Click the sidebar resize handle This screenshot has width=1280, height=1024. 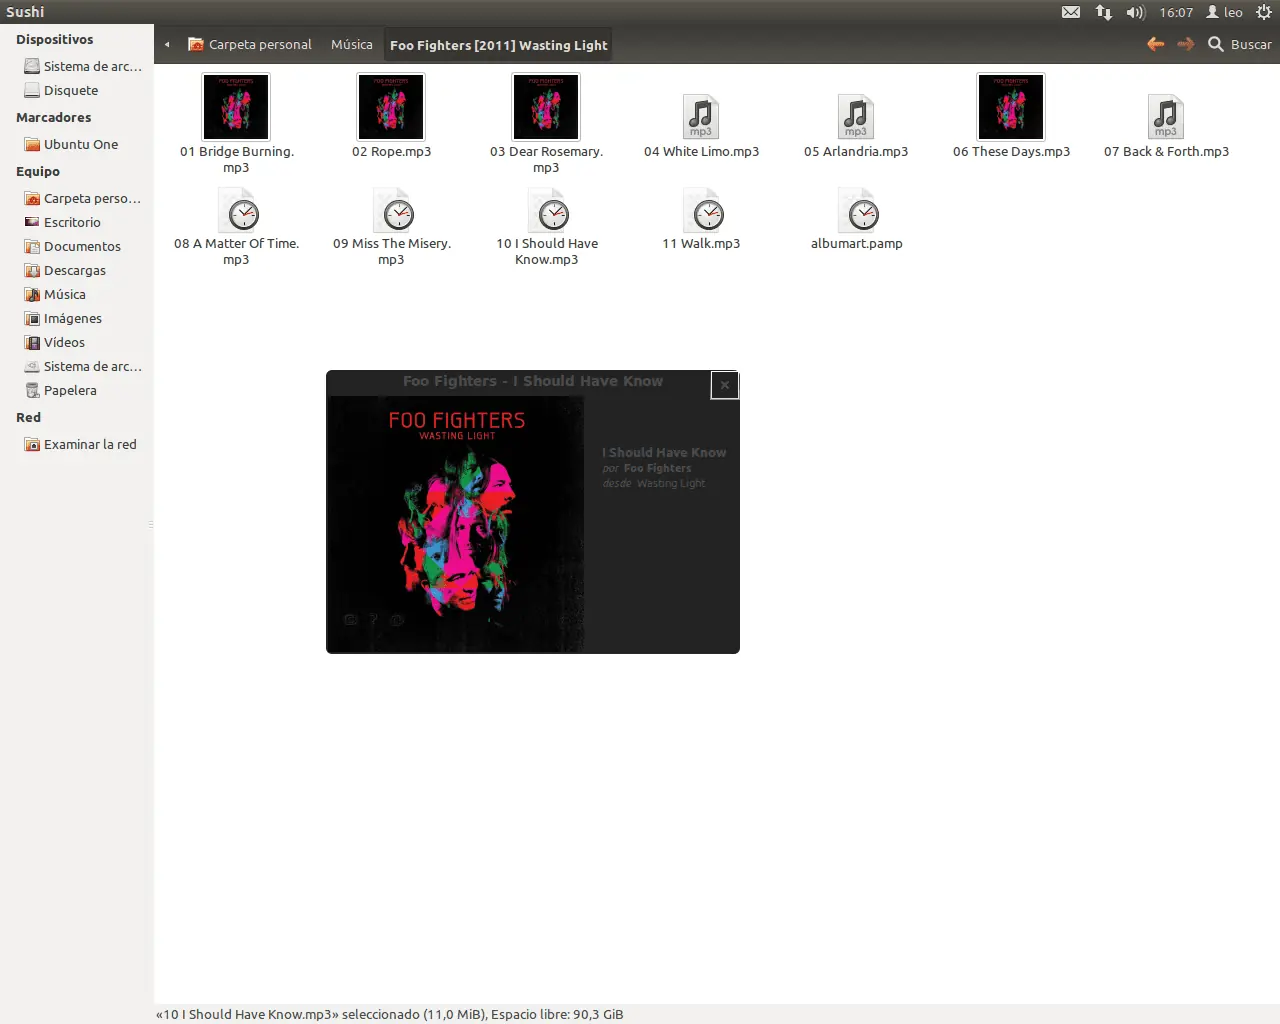pyautogui.click(x=151, y=524)
